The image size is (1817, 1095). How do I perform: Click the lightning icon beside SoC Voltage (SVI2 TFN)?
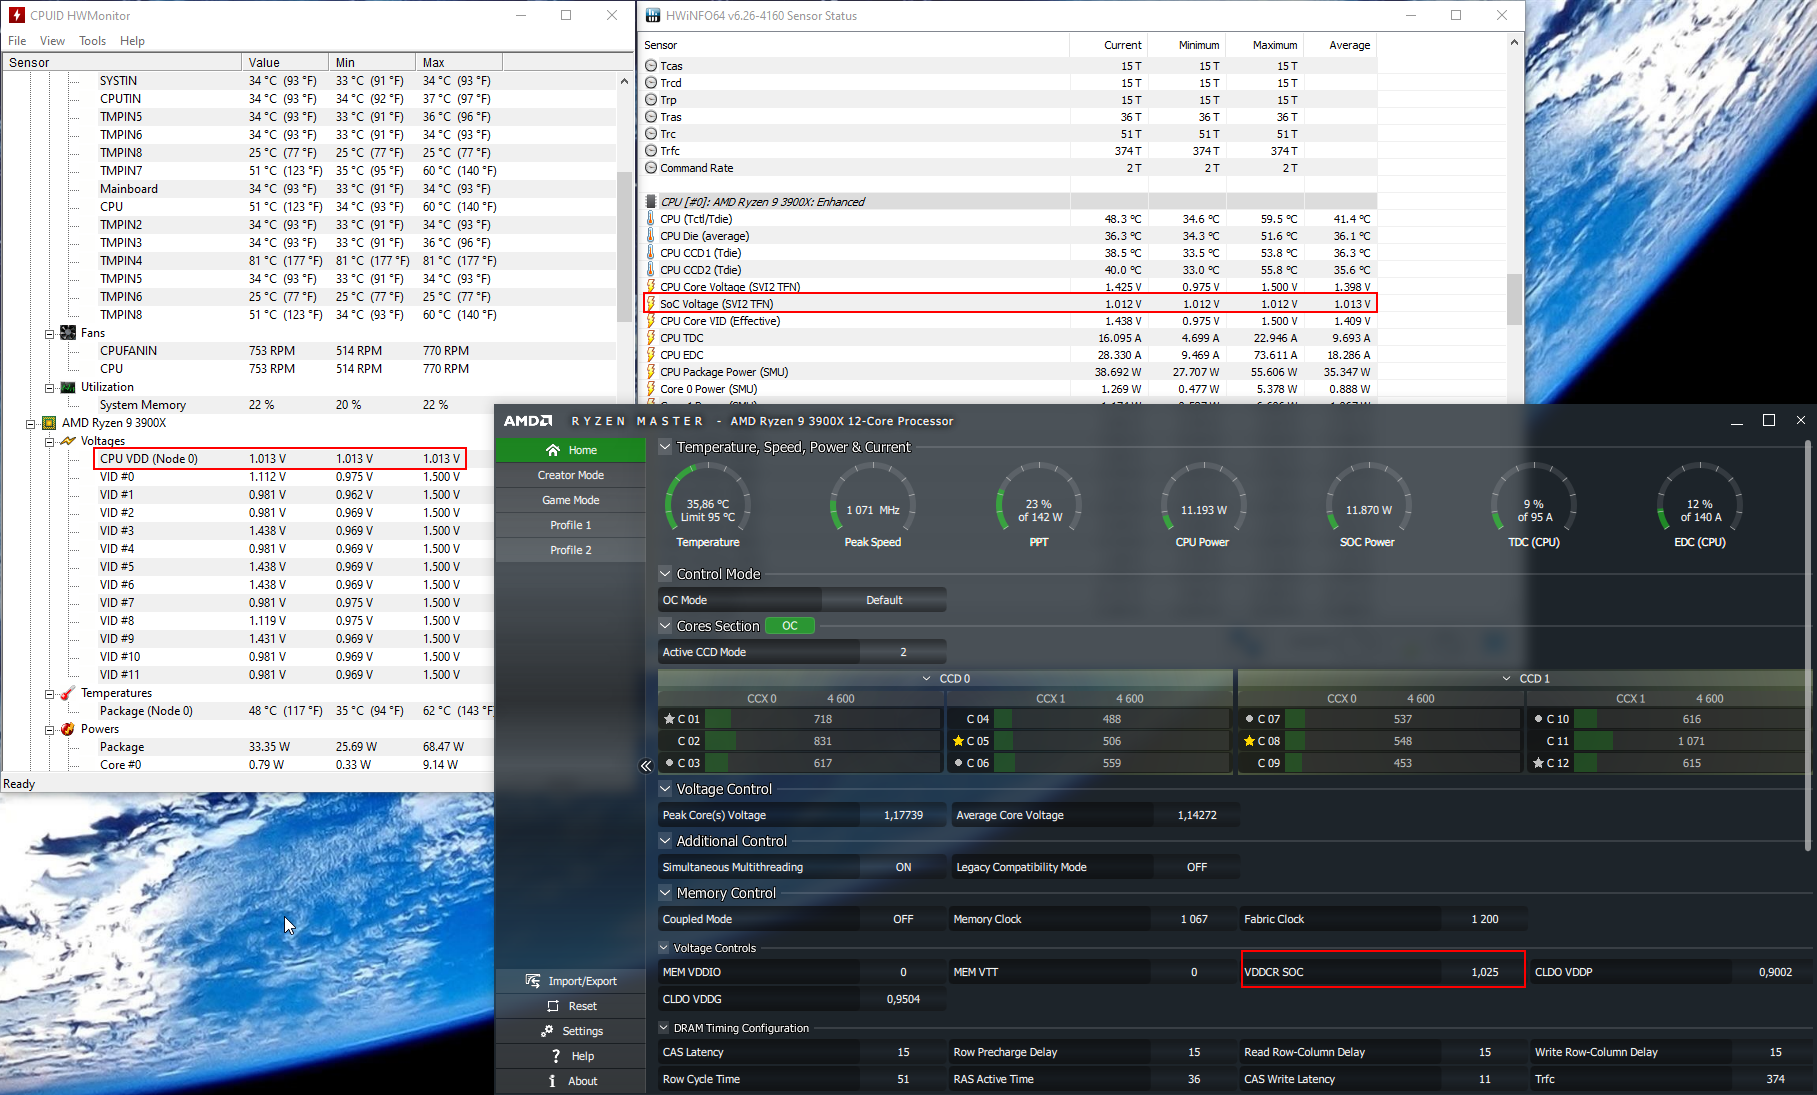[x=651, y=304]
